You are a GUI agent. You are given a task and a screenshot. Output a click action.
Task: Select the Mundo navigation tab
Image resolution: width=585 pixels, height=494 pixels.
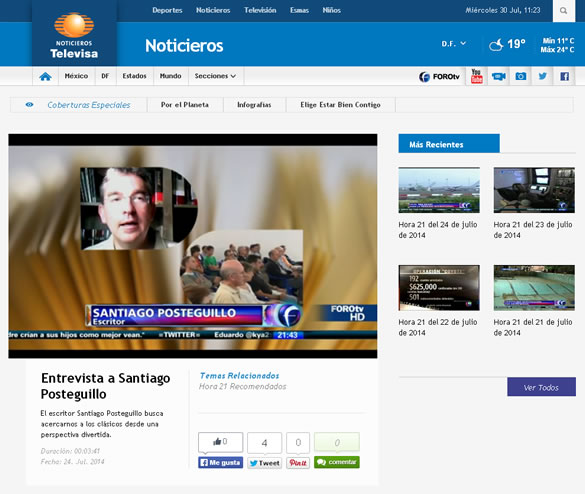[171, 76]
